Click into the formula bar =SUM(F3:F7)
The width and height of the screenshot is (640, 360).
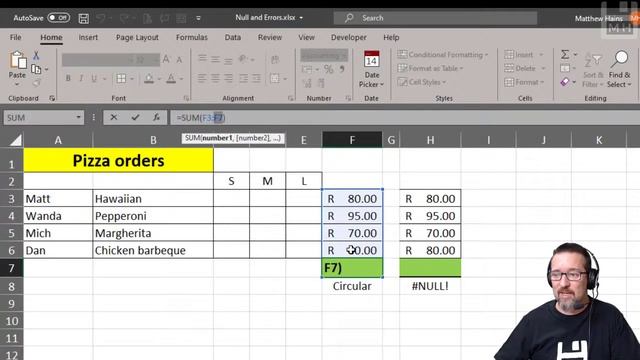click(x=404, y=118)
